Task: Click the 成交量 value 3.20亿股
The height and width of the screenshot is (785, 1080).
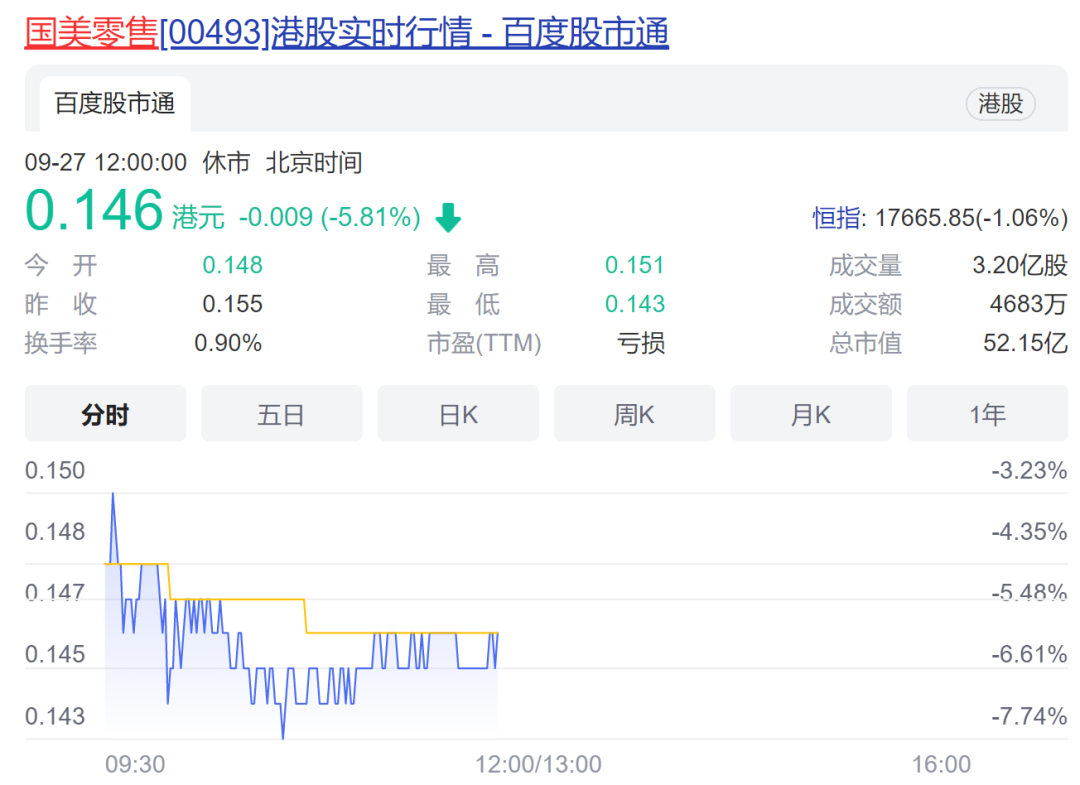Action: [x=1019, y=265]
